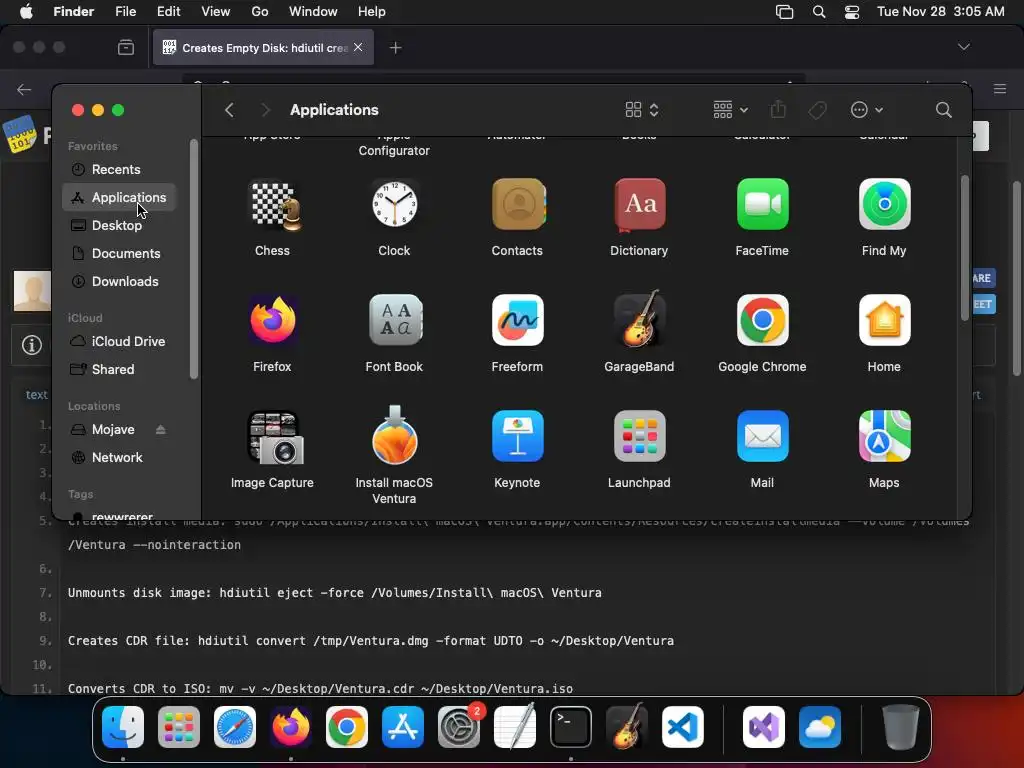Screen dimensions: 1024x768
Task: Click the Home app icon
Action: 884,320
